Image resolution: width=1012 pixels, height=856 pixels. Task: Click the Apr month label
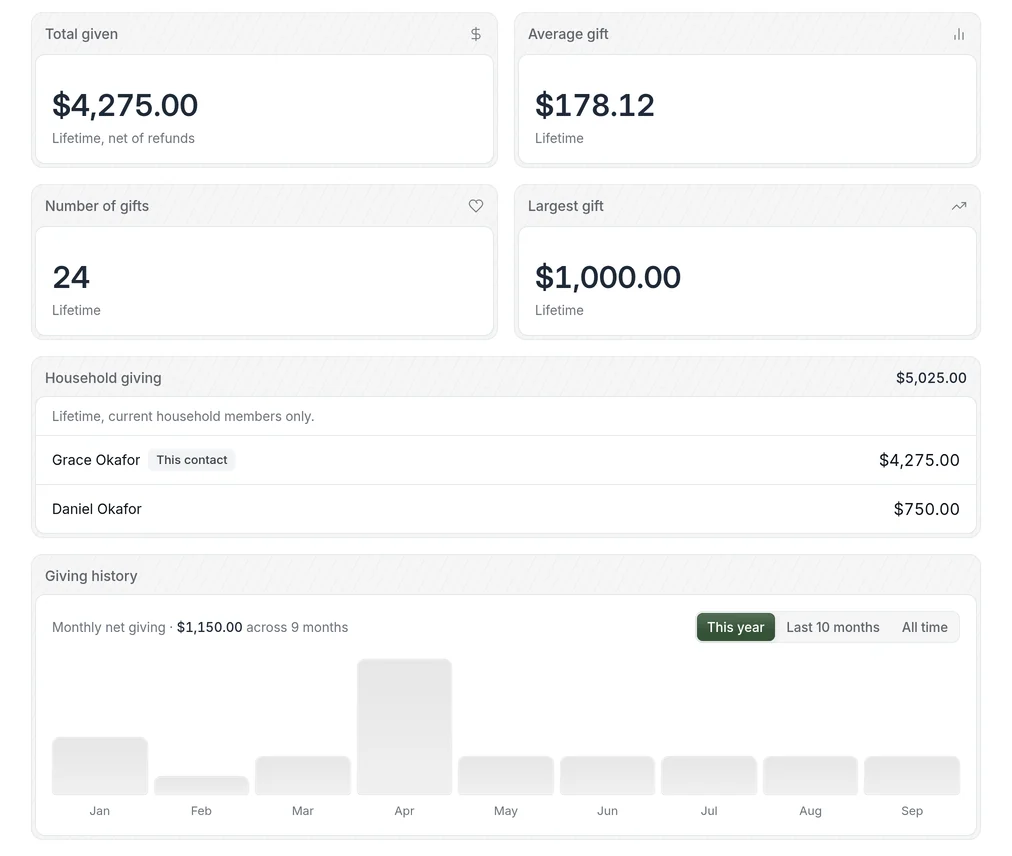[405, 811]
